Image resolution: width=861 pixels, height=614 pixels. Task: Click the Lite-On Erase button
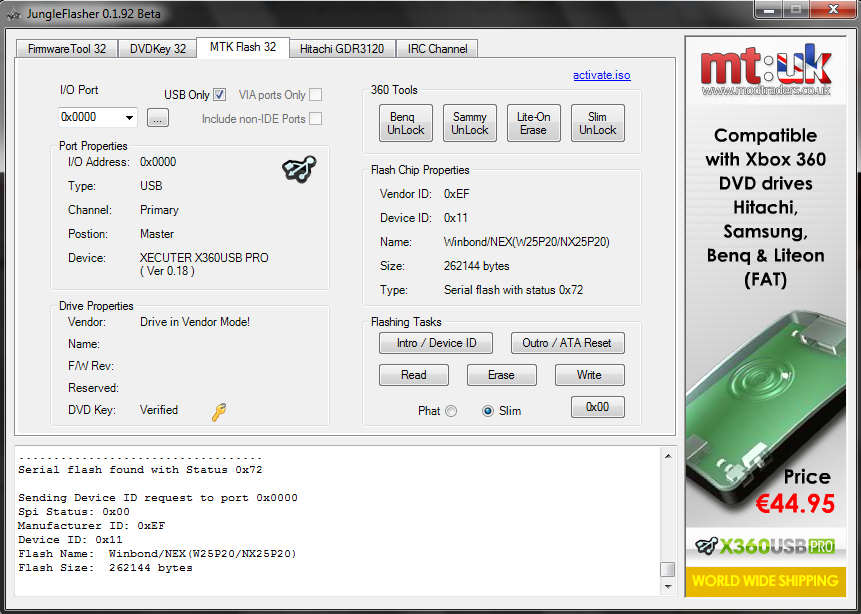pyautogui.click(x=533, y=123)
